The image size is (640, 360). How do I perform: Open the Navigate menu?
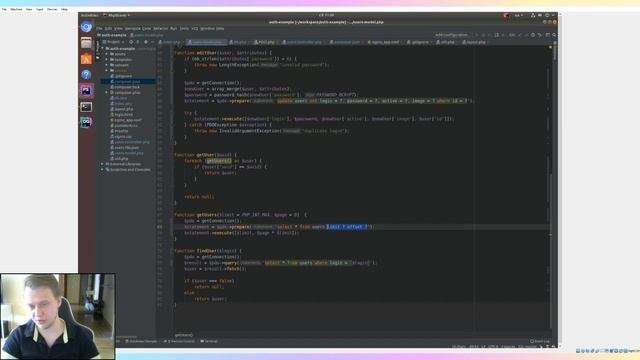click(x=133, y=29)
